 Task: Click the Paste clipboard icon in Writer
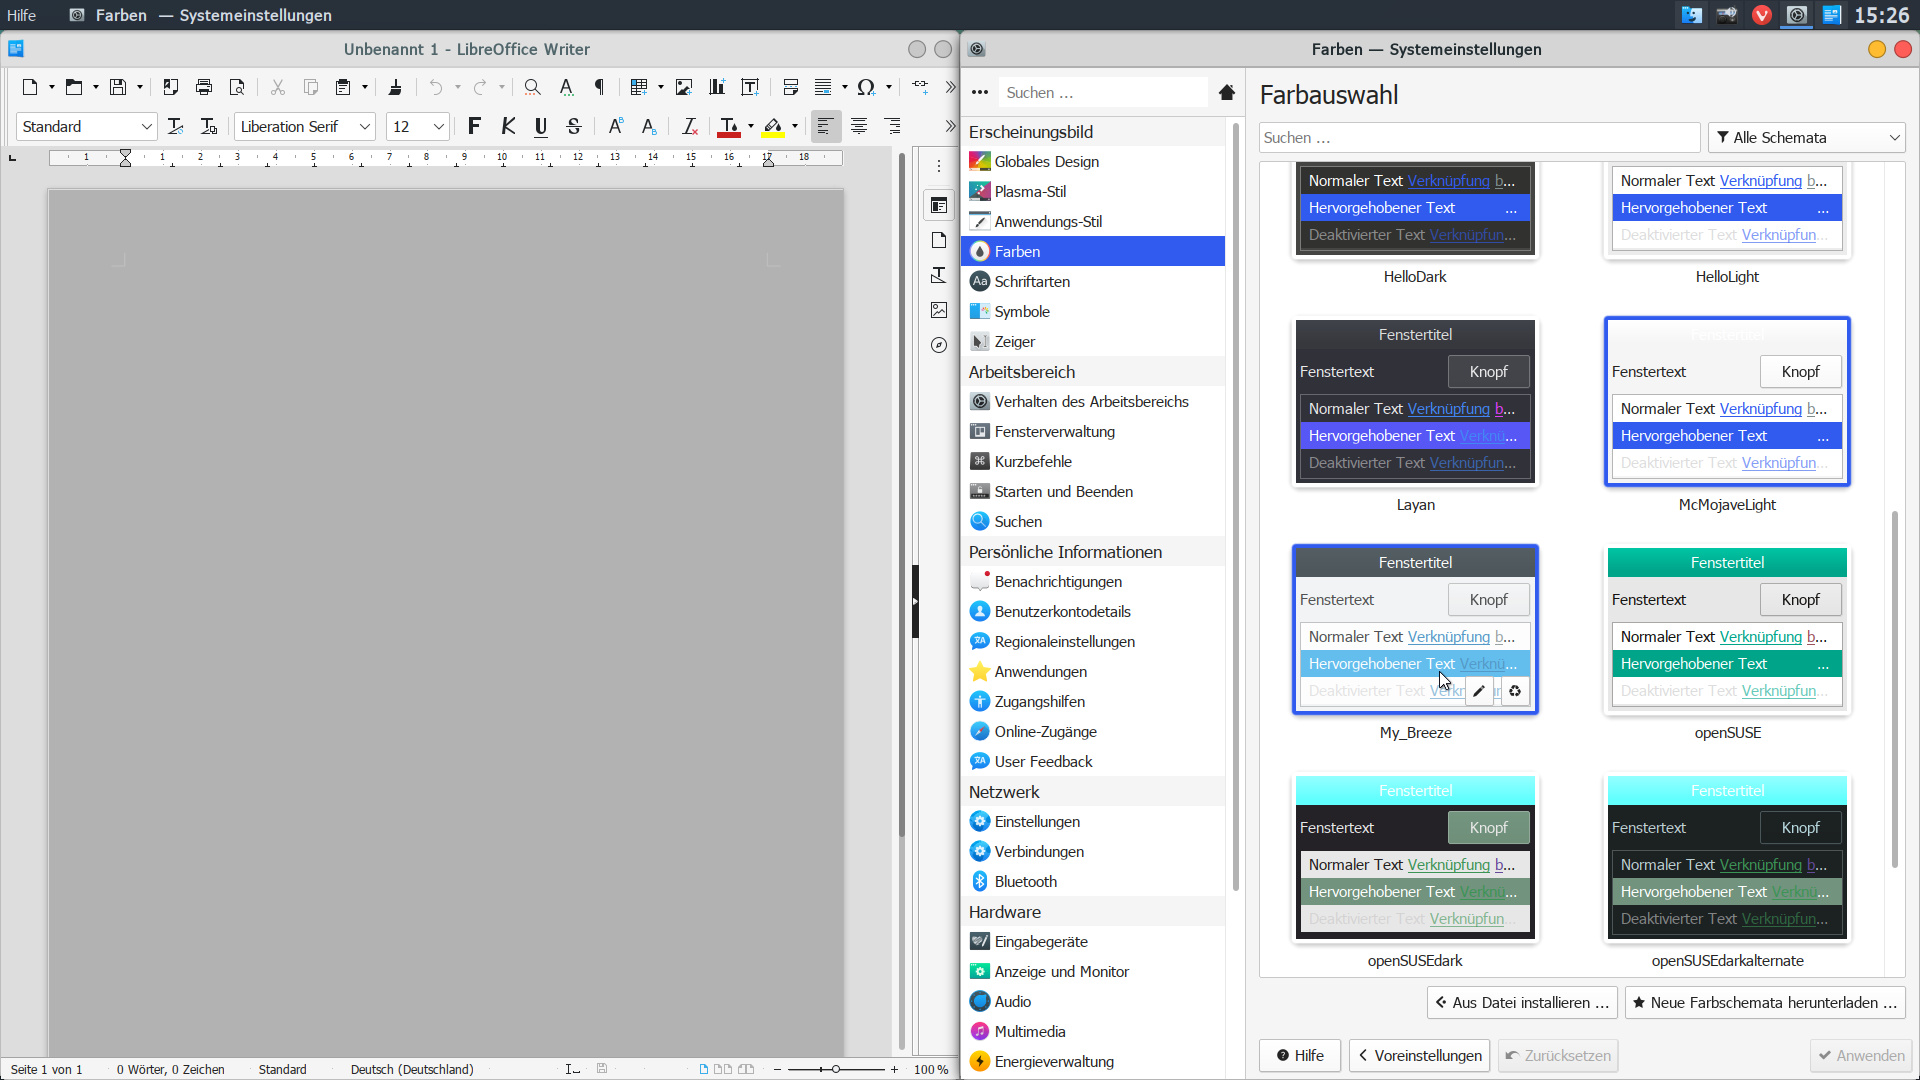coord(343,87)
